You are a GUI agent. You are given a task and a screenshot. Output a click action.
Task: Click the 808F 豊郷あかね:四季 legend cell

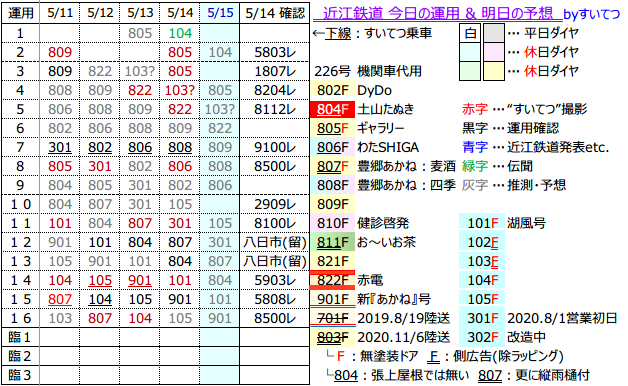332,185
